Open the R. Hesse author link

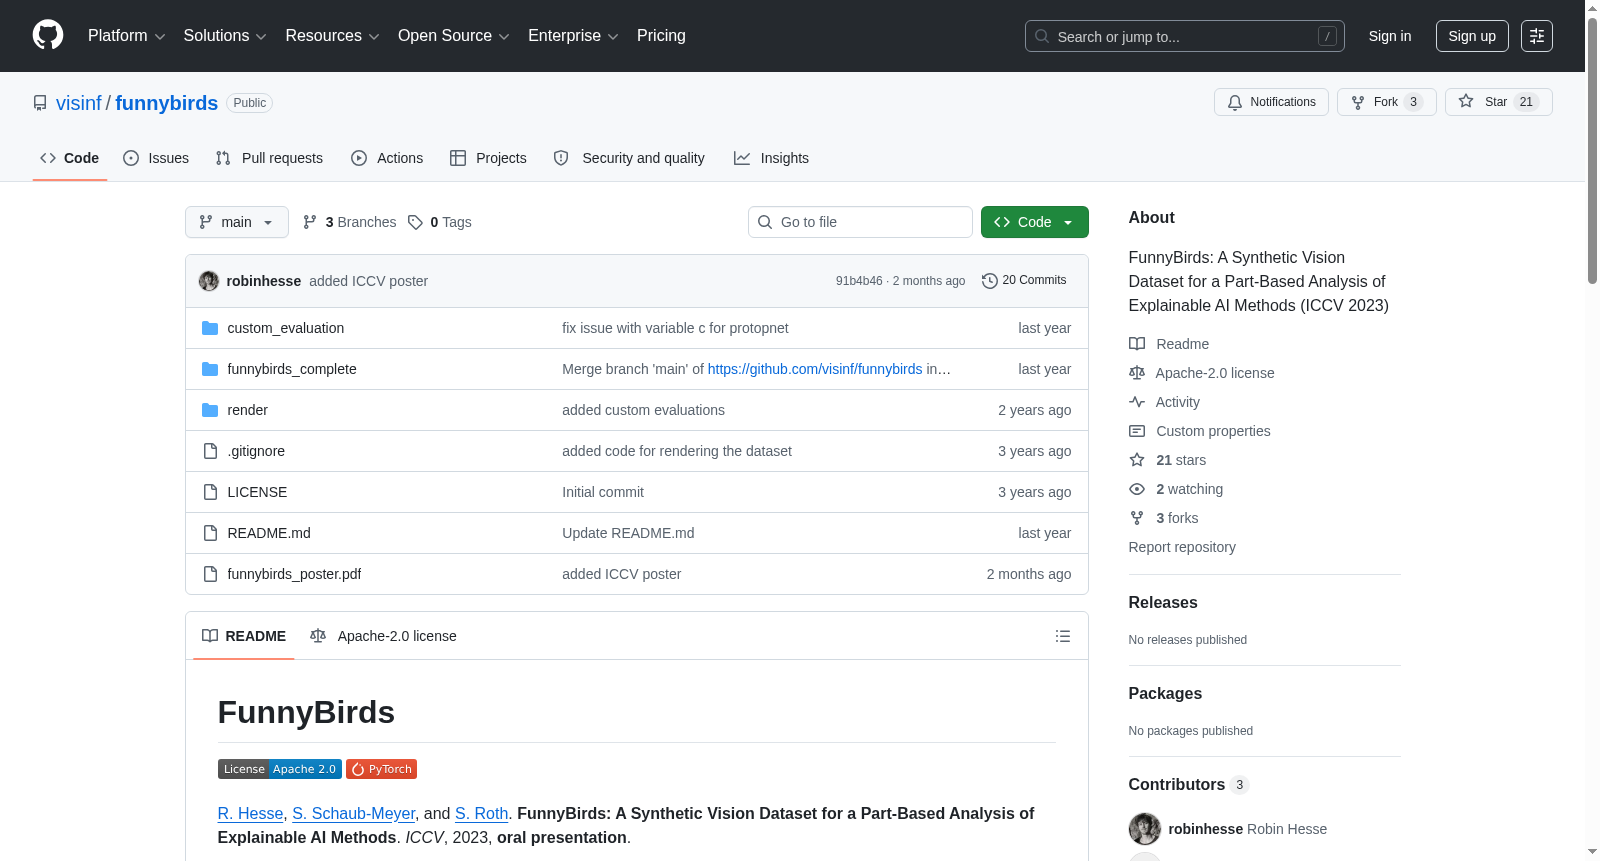(250, 814)
